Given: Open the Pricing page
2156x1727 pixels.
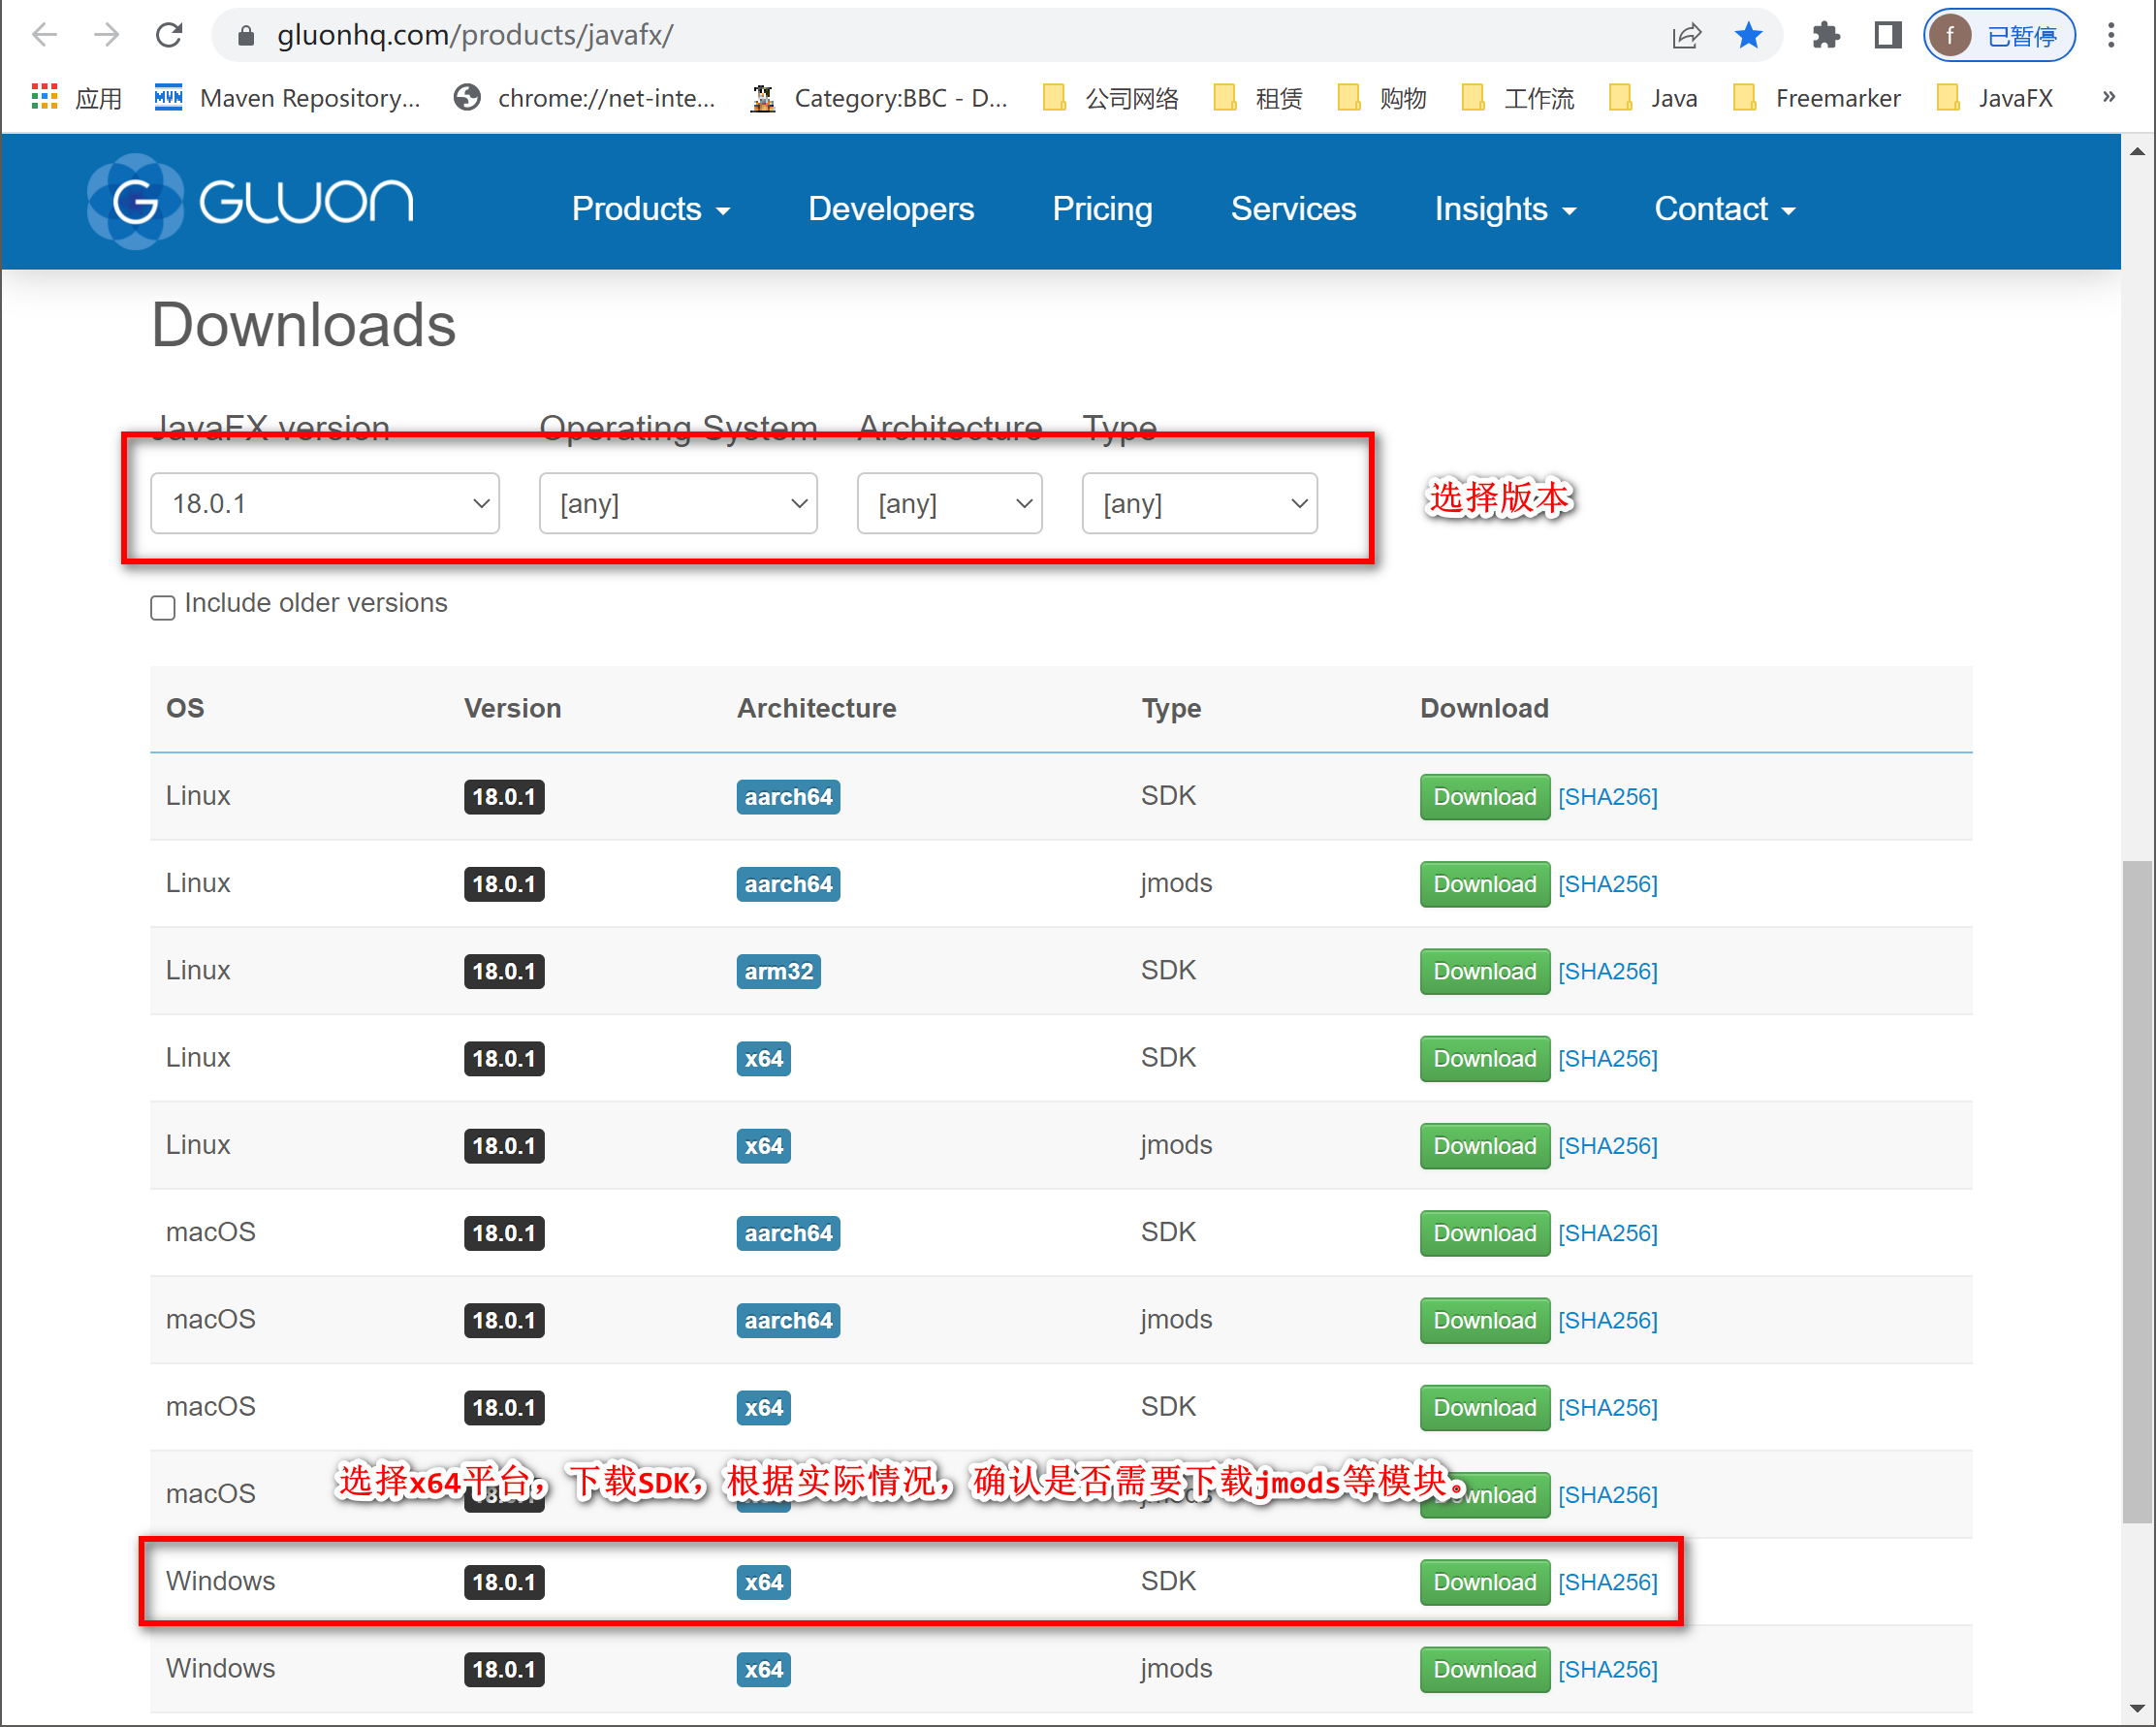Looking at the screenshot, I should [1102, 208].
